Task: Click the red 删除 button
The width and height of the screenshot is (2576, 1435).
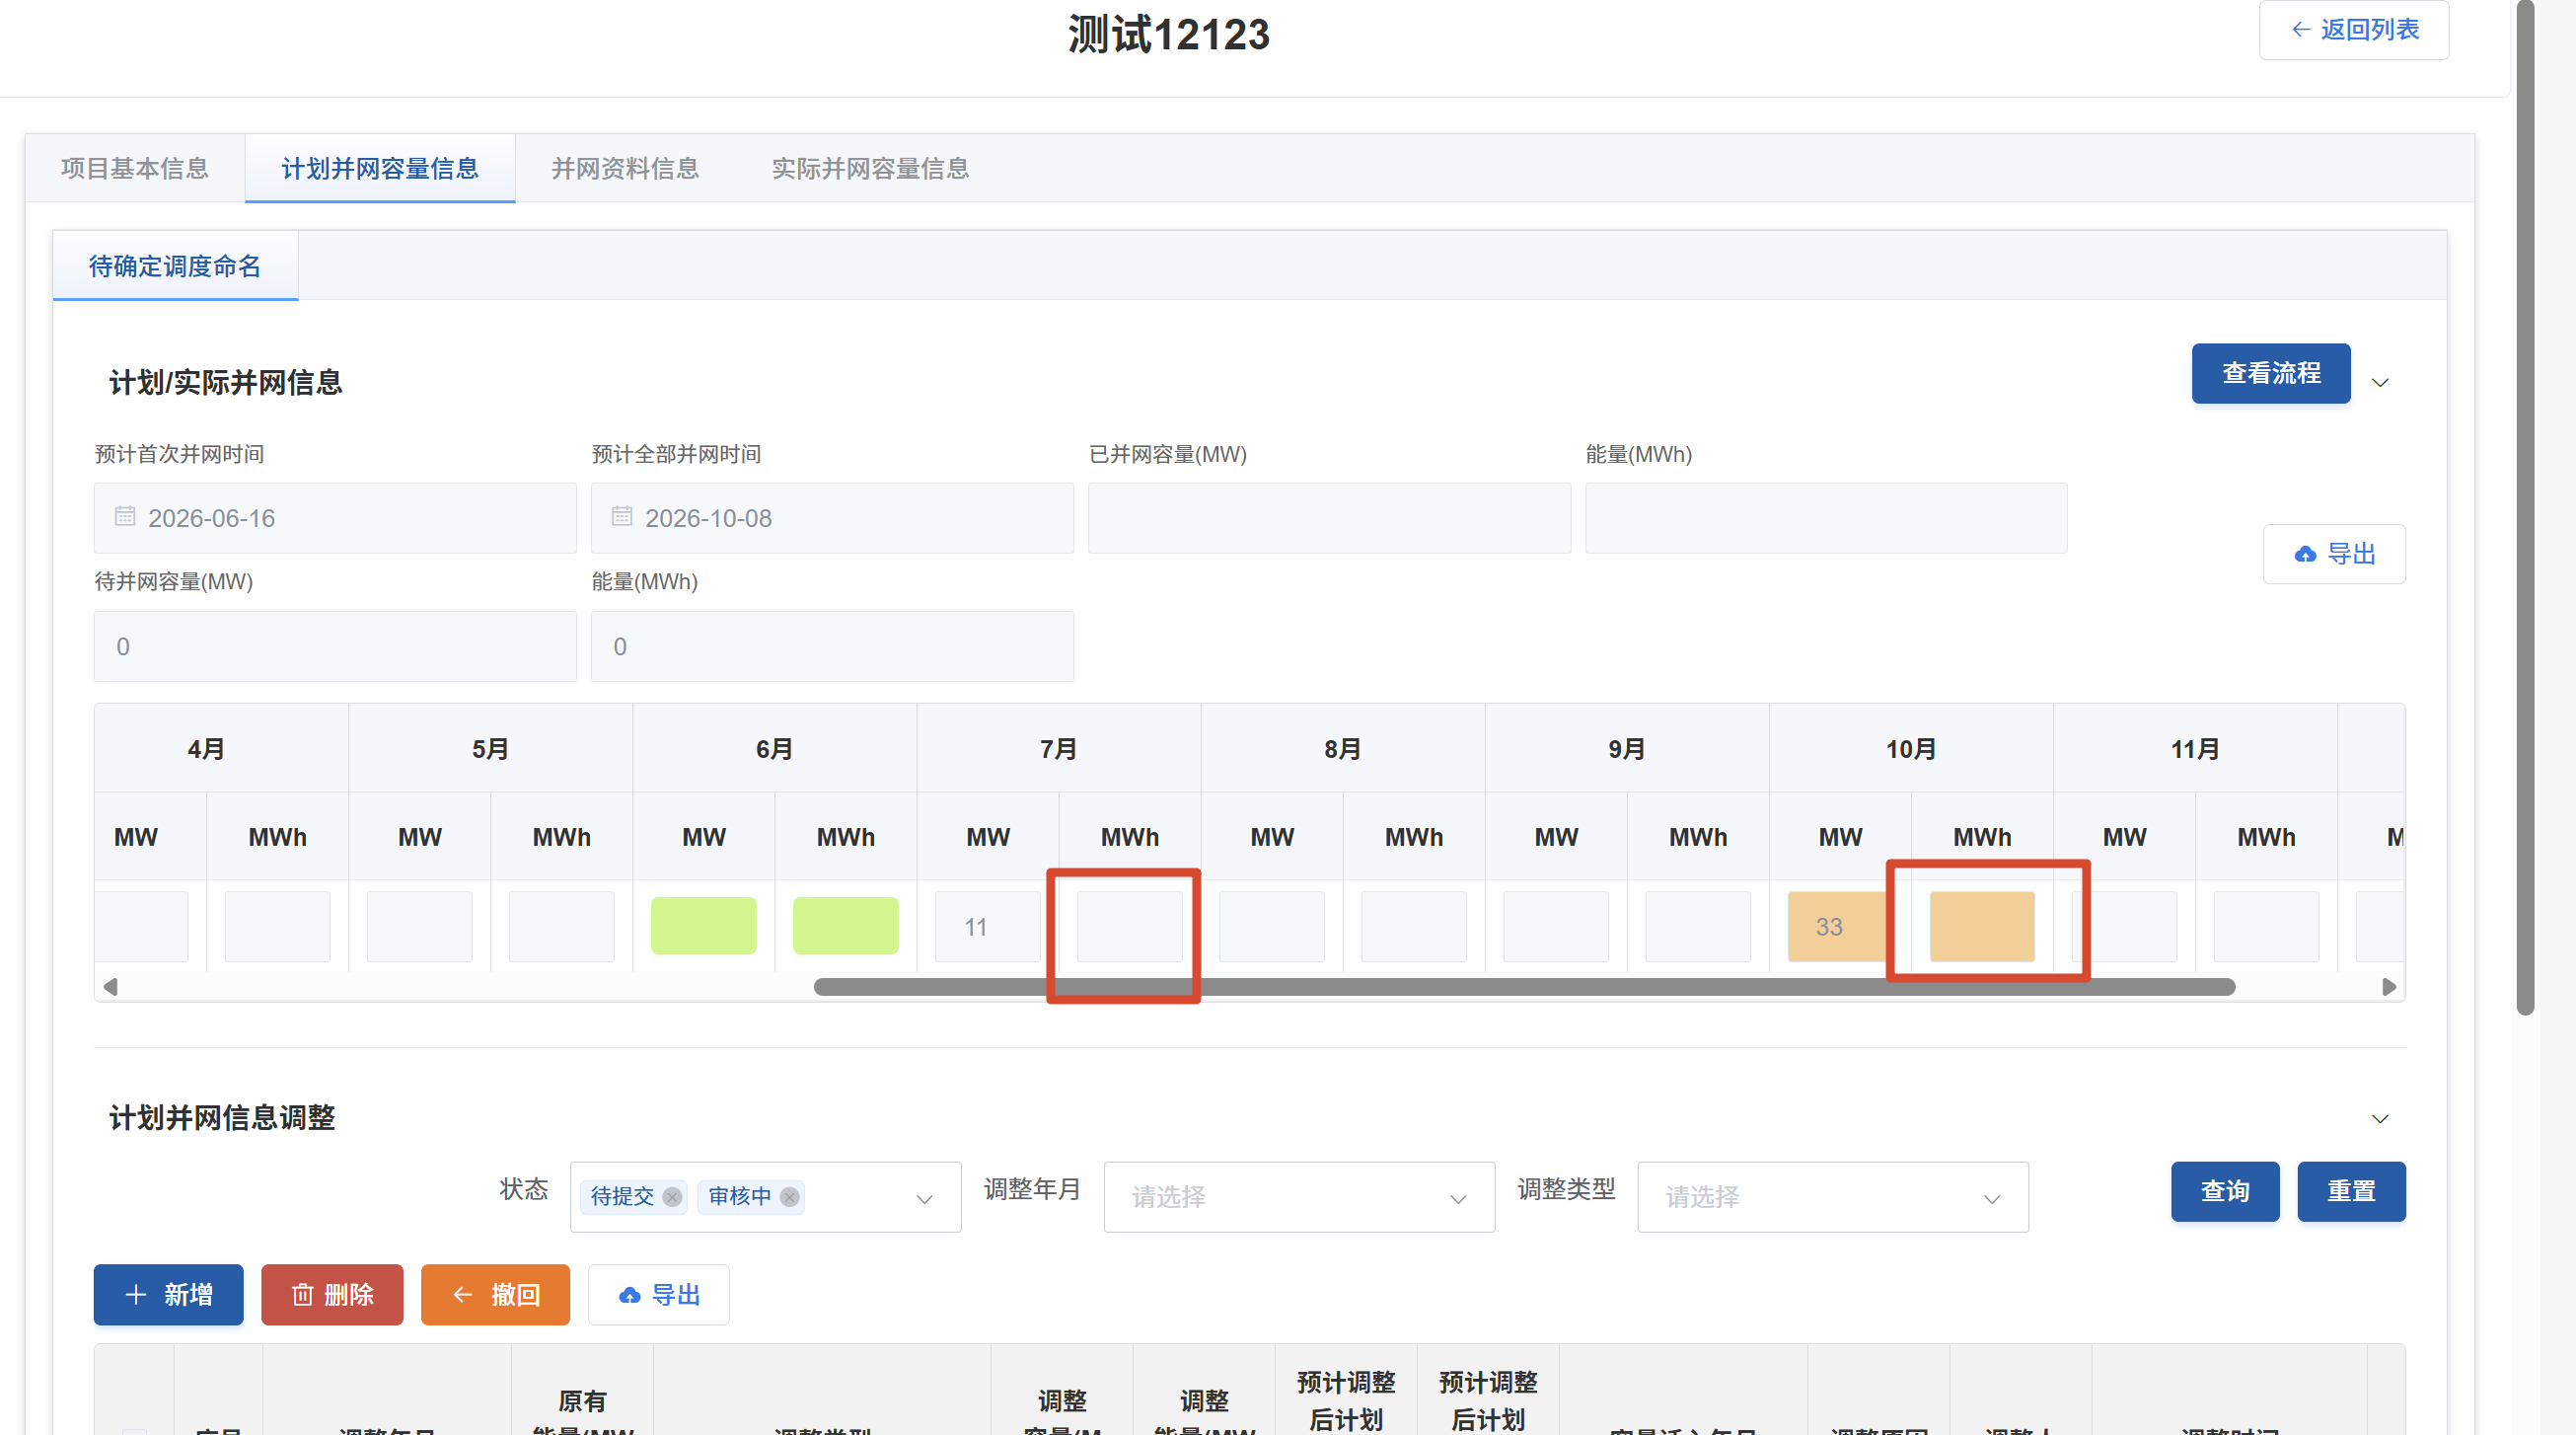Action: [332, 1295]
